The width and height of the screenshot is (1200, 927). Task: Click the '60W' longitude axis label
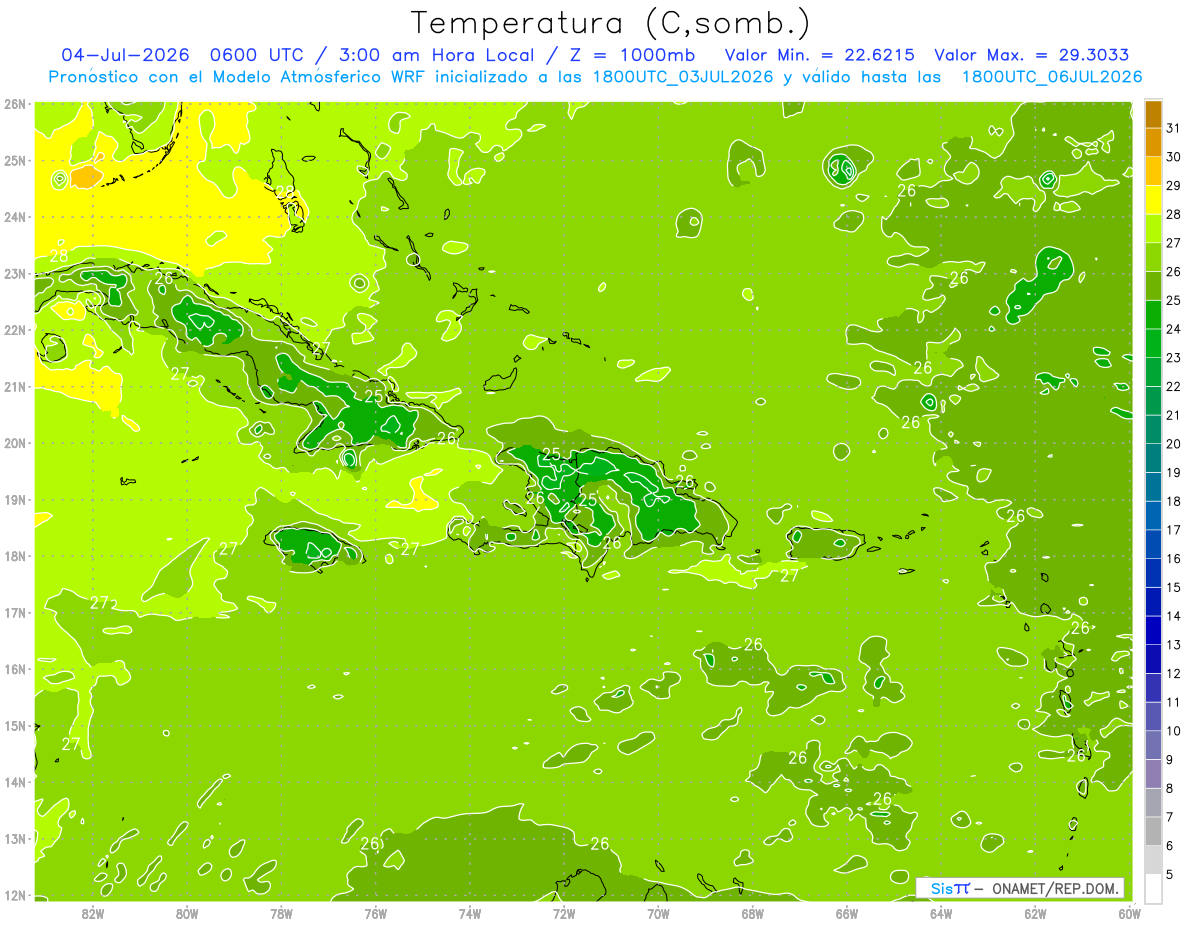(1130, 912)
